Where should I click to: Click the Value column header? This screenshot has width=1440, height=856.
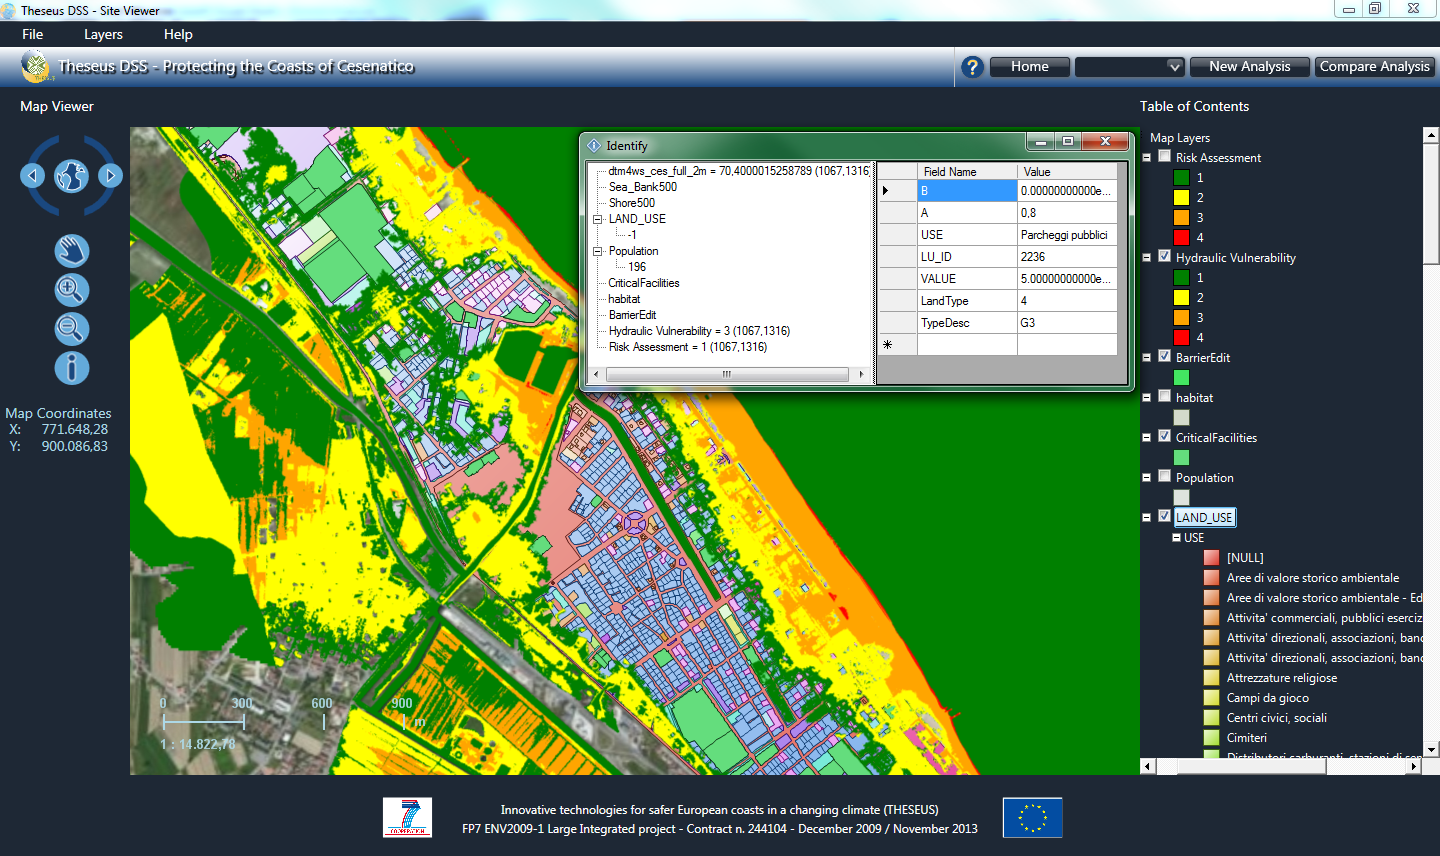[x=1067, y=171]
